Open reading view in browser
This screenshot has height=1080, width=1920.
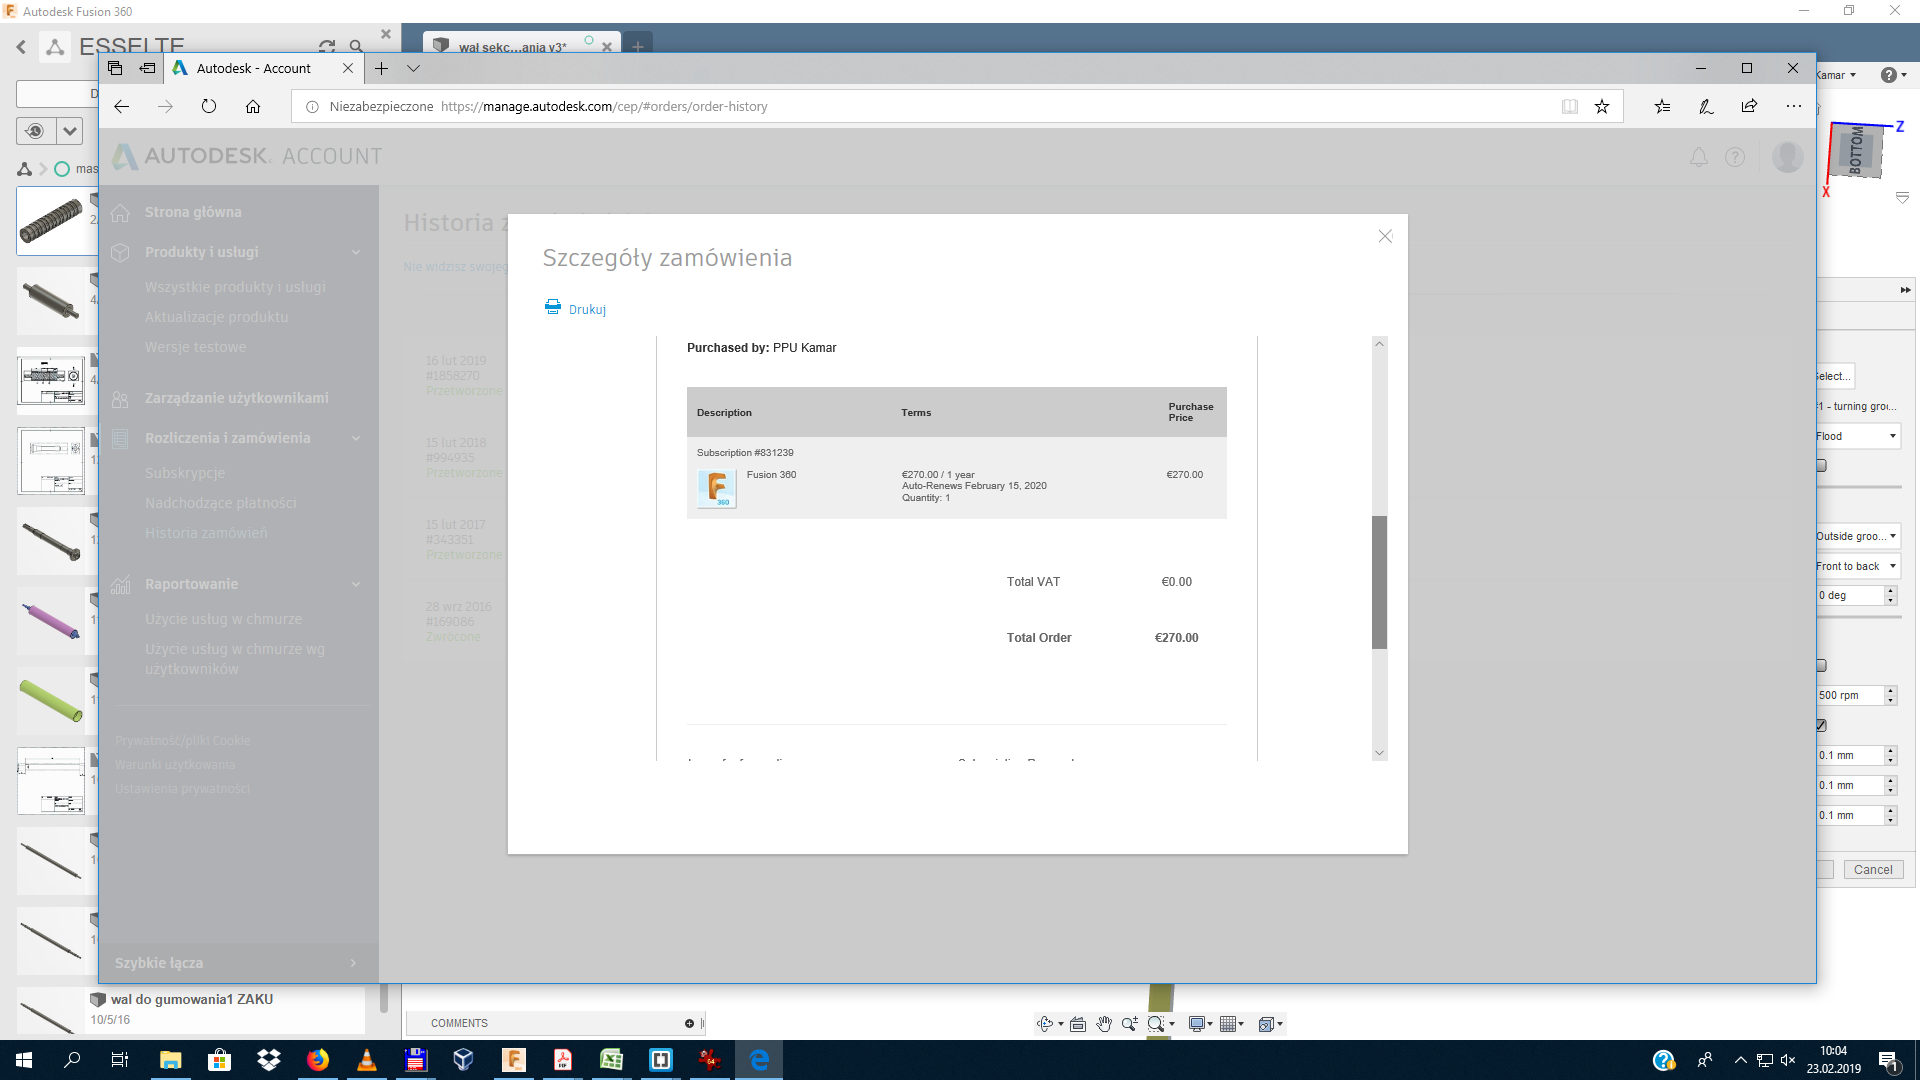point(1570,106)
